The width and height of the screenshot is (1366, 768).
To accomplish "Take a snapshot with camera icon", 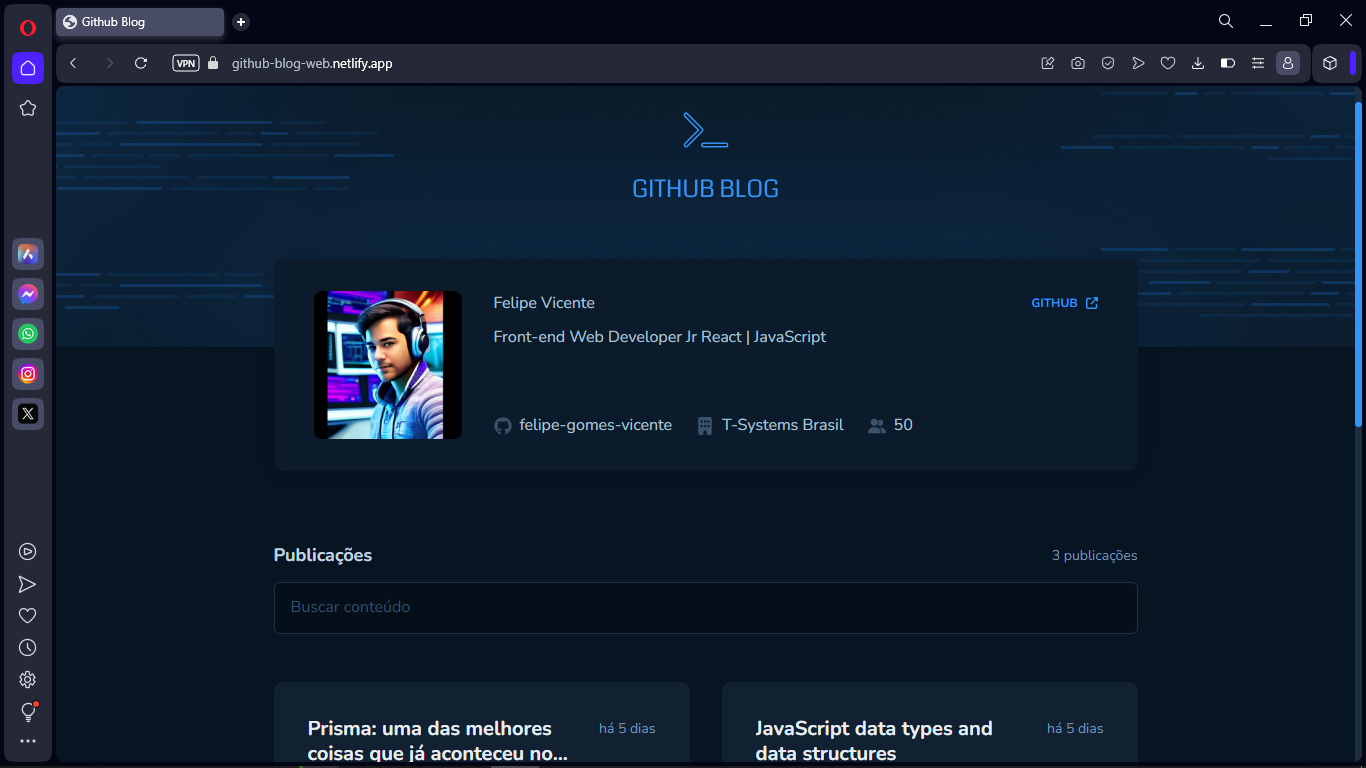I will point(1078,63).
